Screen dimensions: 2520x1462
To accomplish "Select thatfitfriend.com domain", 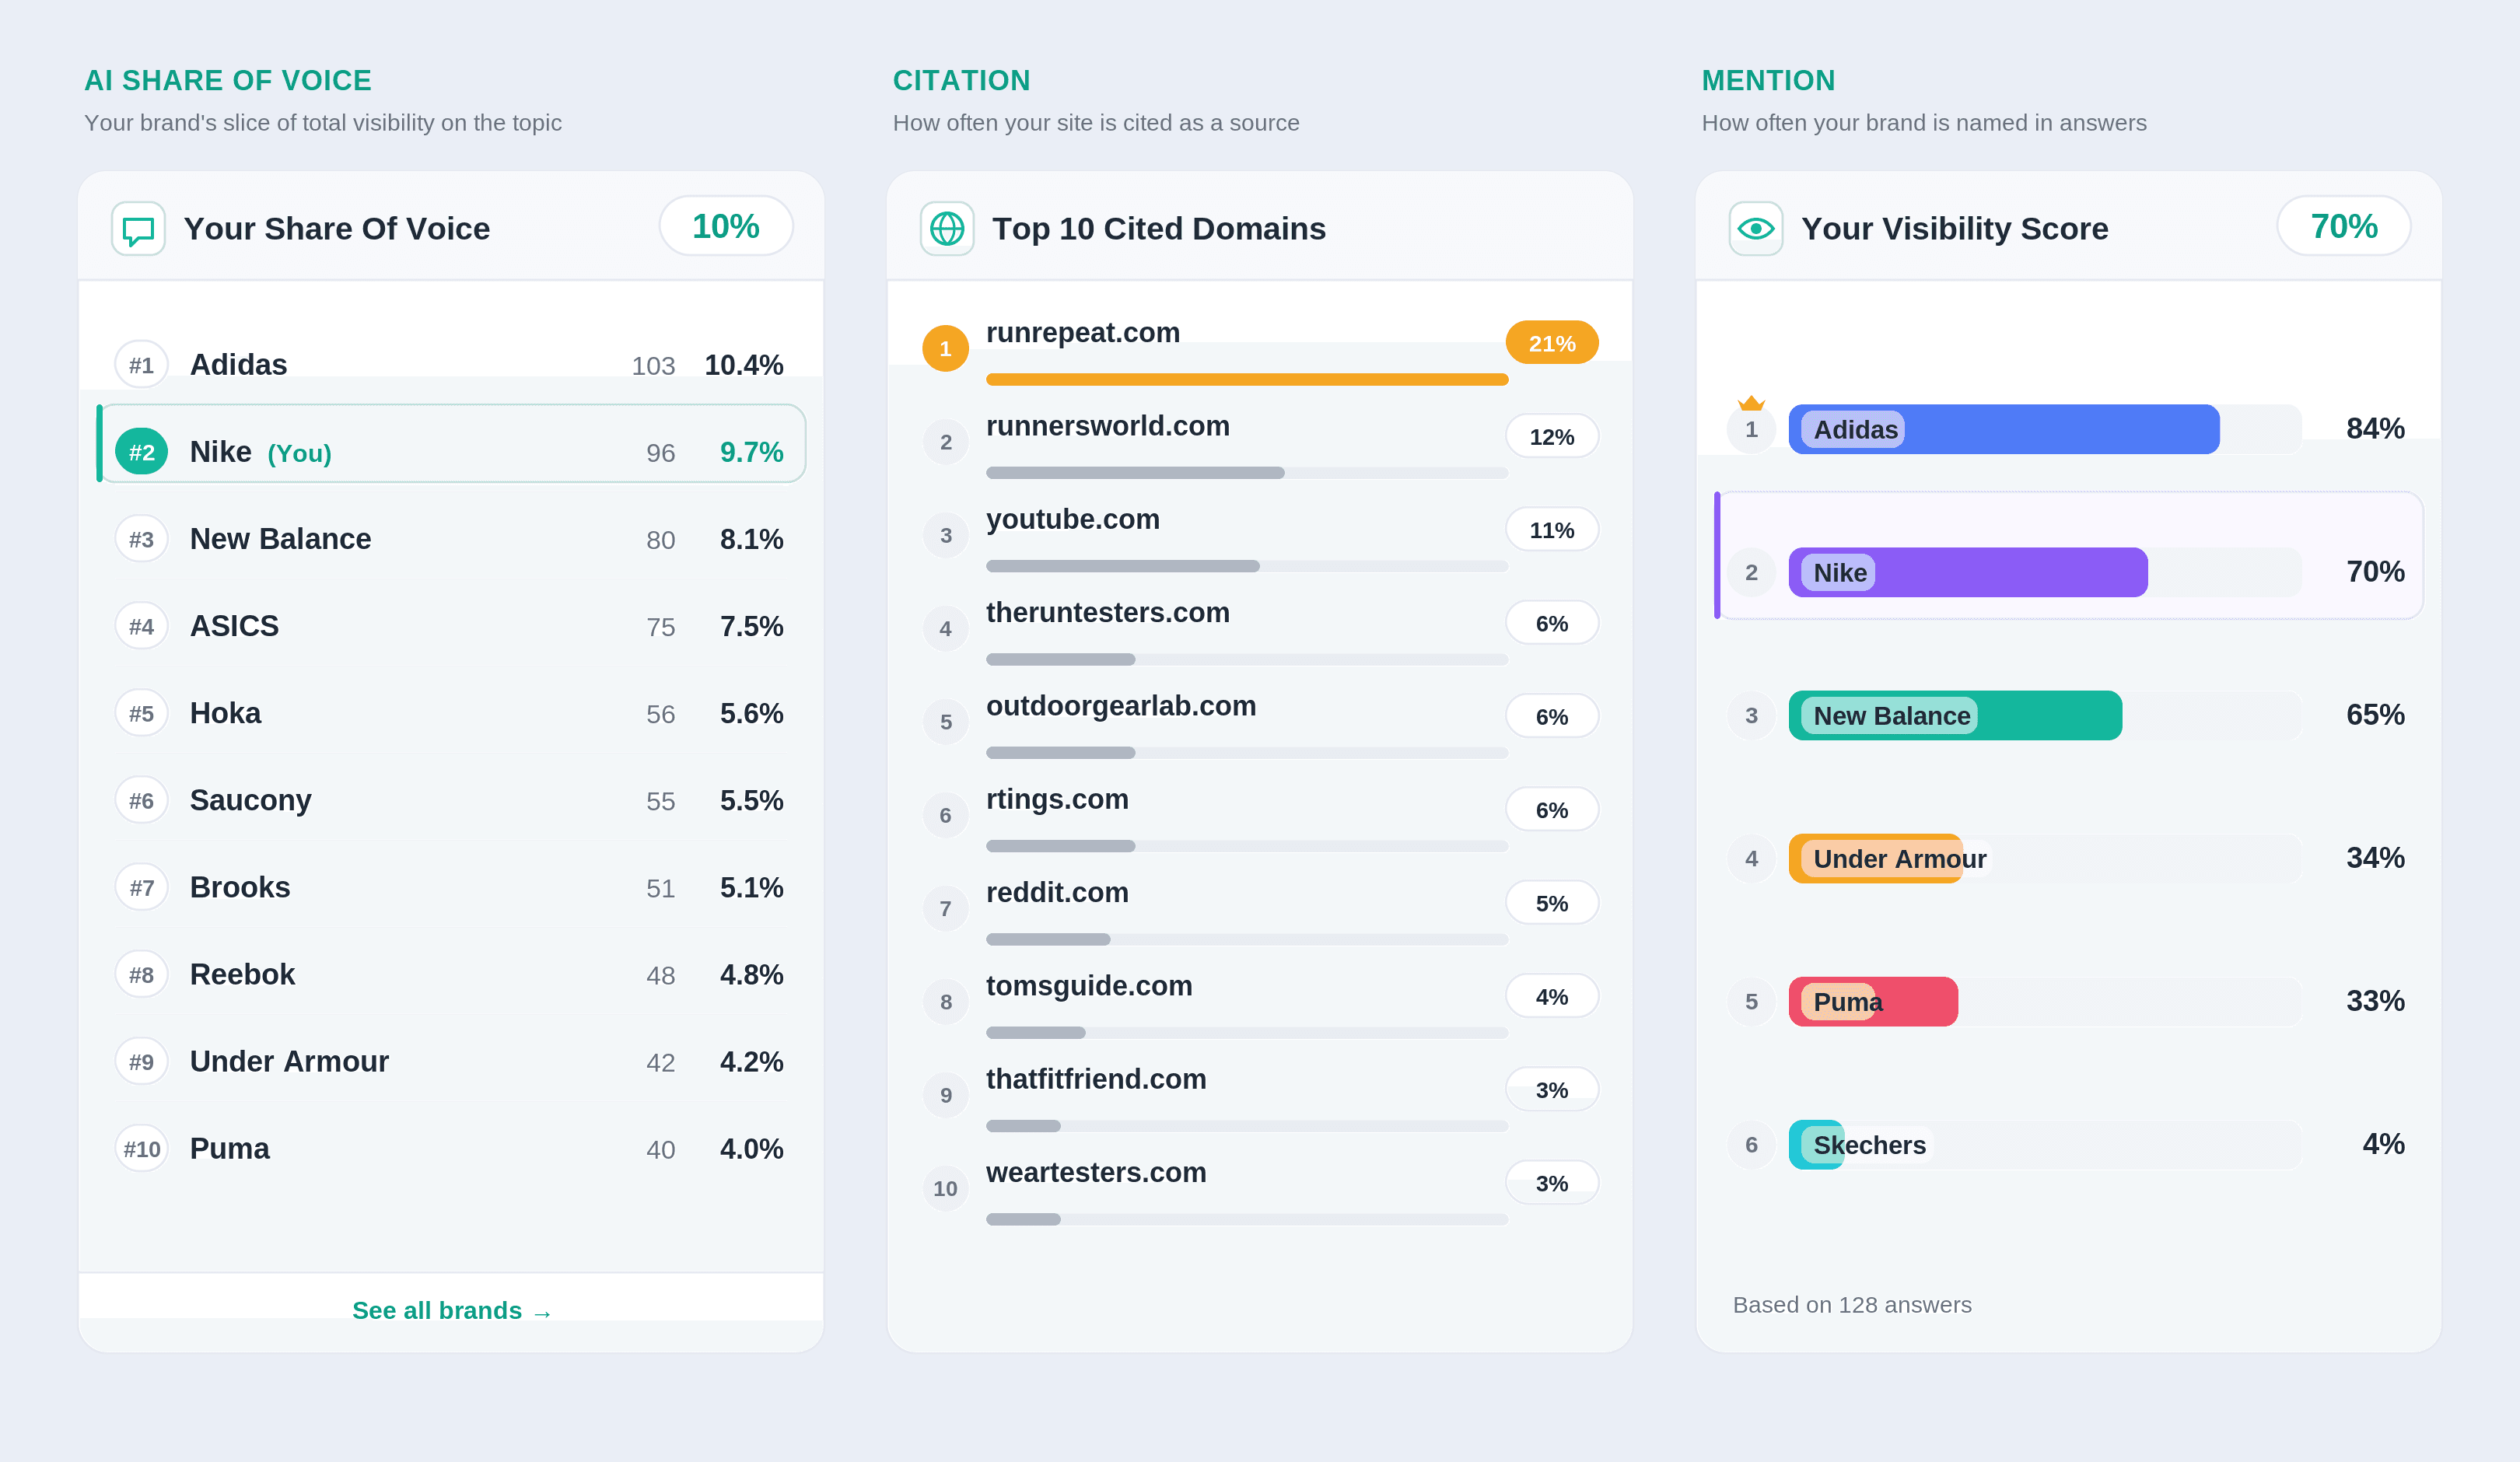I will pos(1096,1079).
